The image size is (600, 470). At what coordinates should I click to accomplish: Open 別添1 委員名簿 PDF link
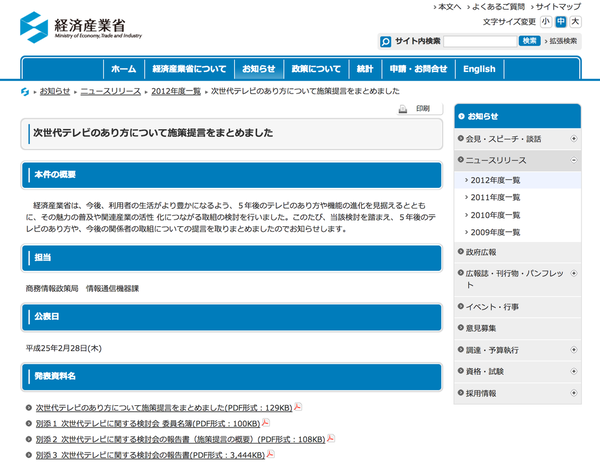[x=148, y=423]
